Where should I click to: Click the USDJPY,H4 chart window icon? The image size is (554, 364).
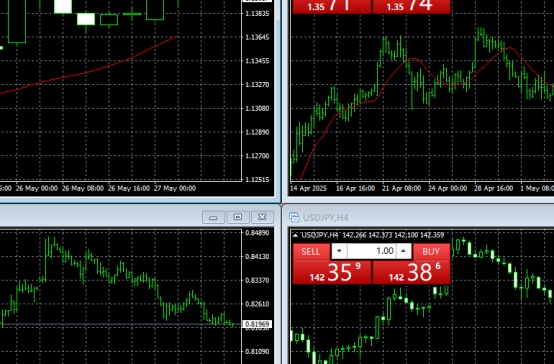tap(294, 217)
